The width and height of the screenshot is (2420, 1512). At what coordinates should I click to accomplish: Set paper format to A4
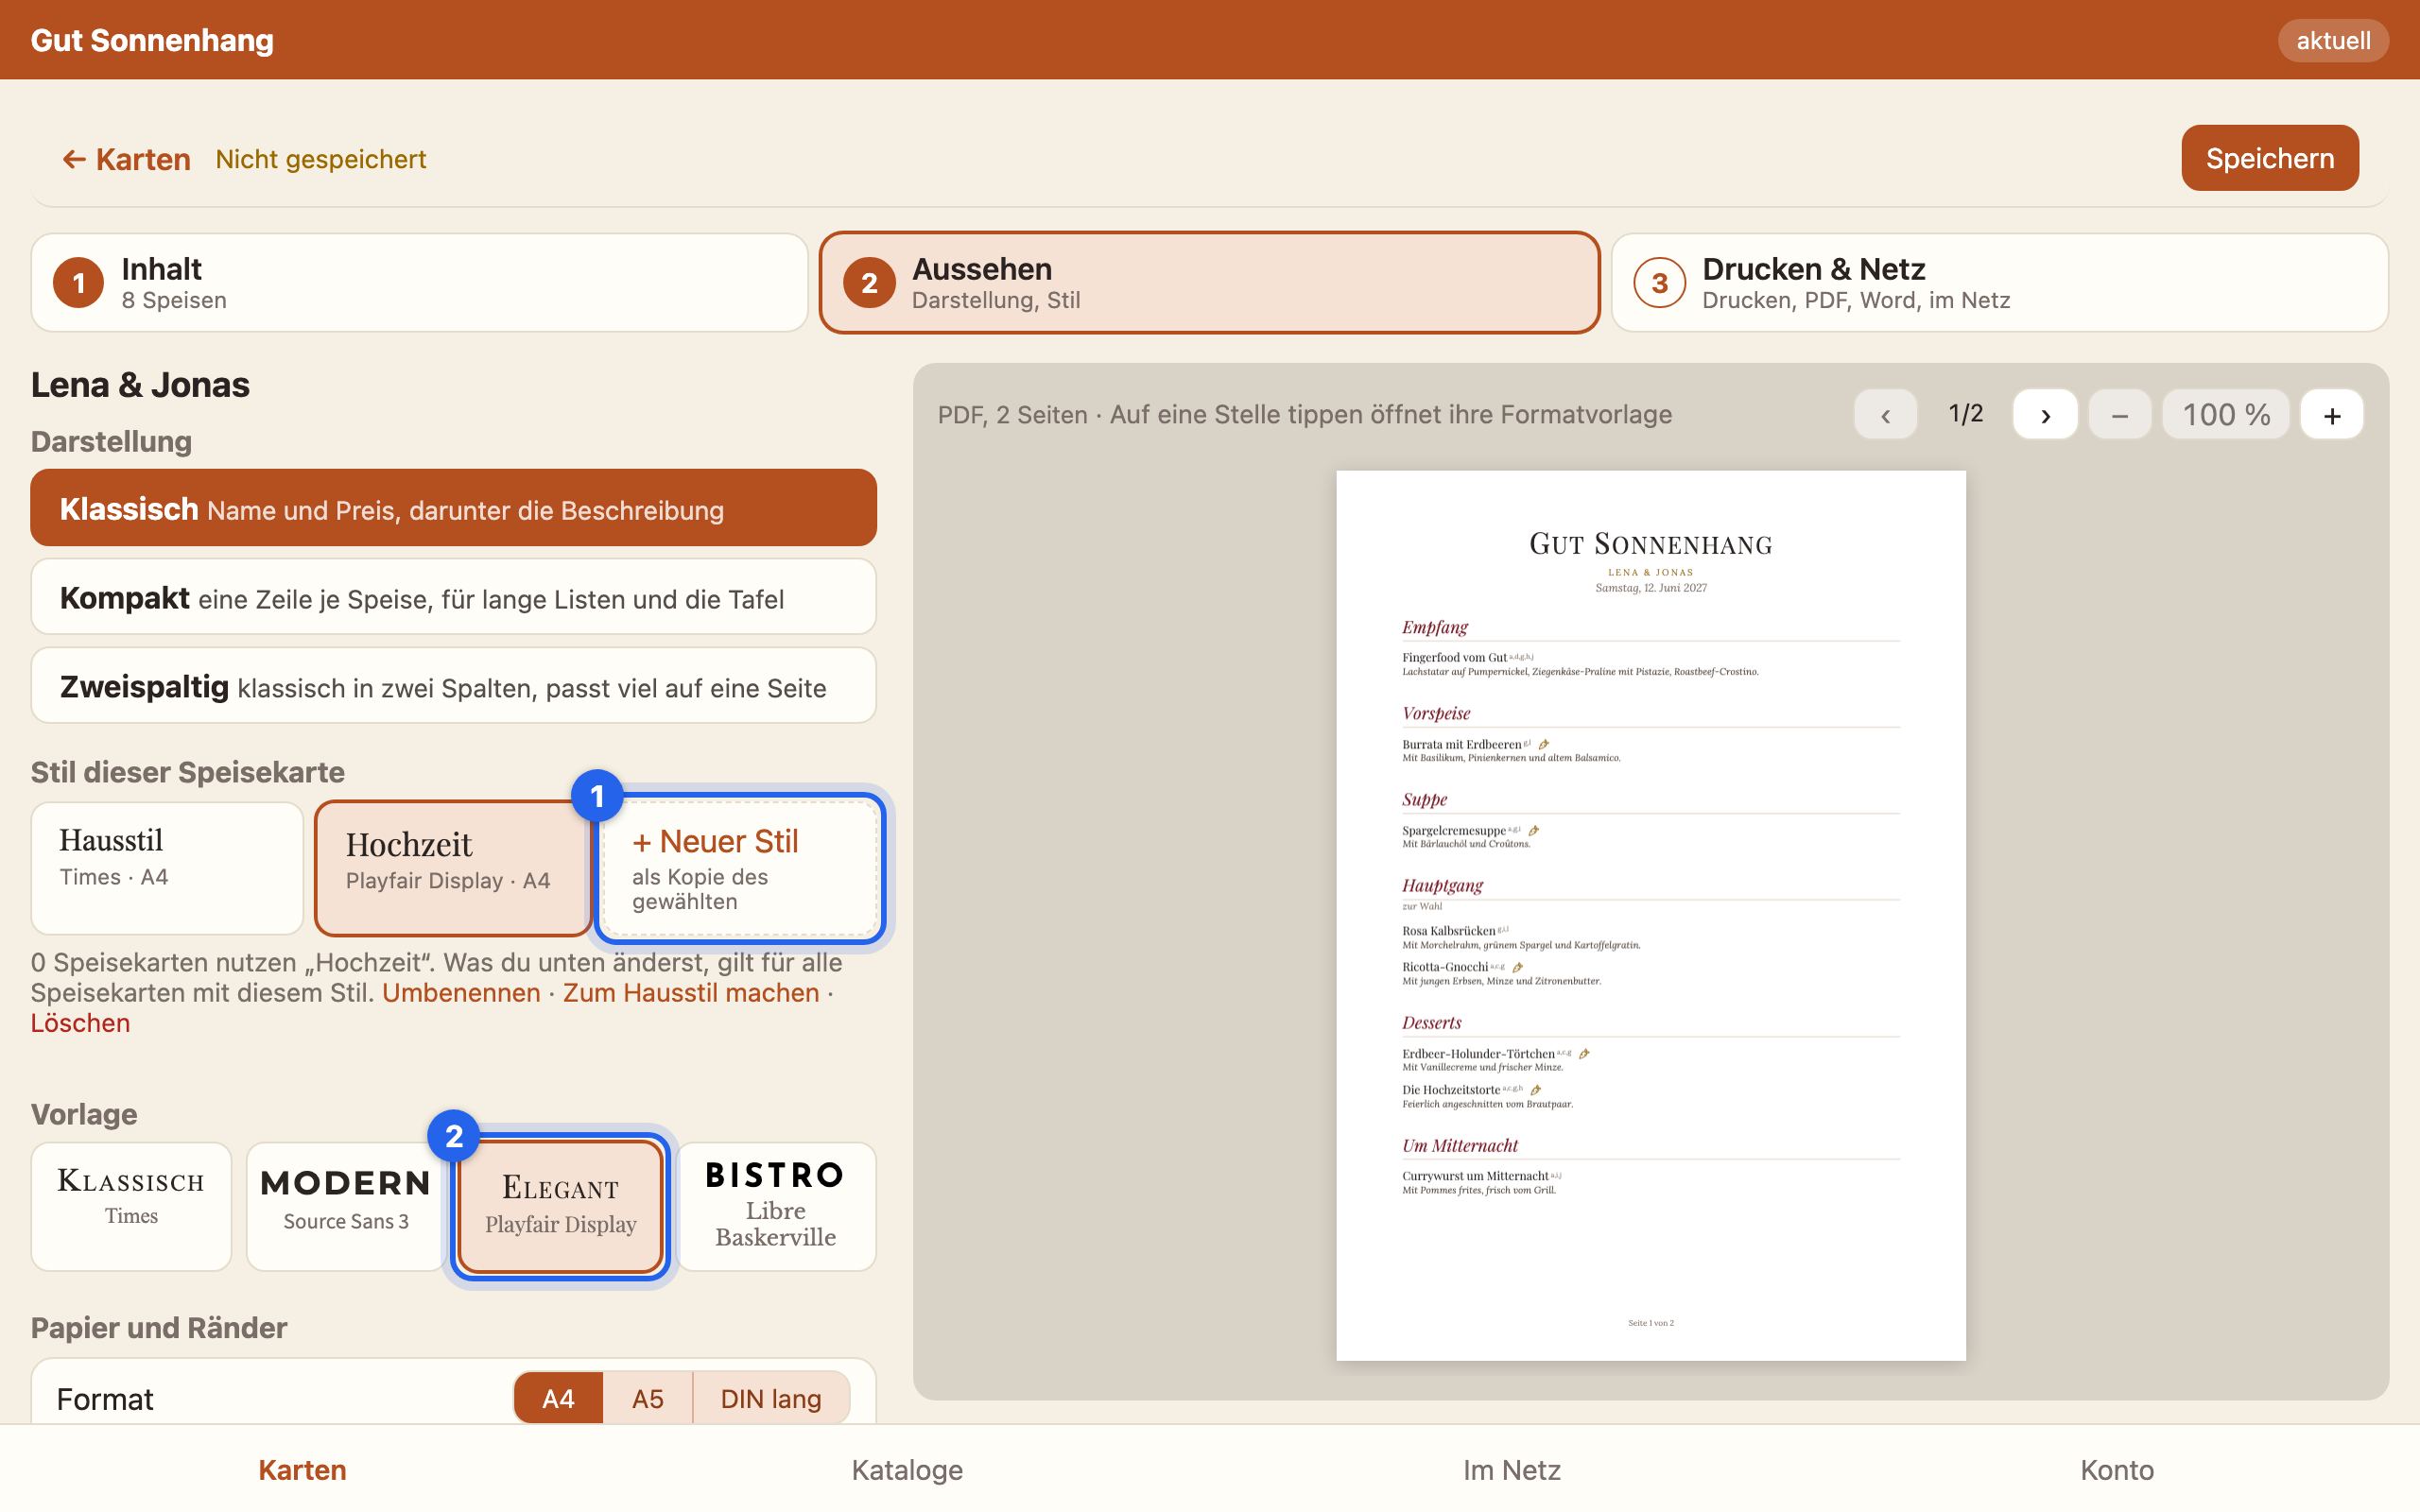coord(558,1398)
